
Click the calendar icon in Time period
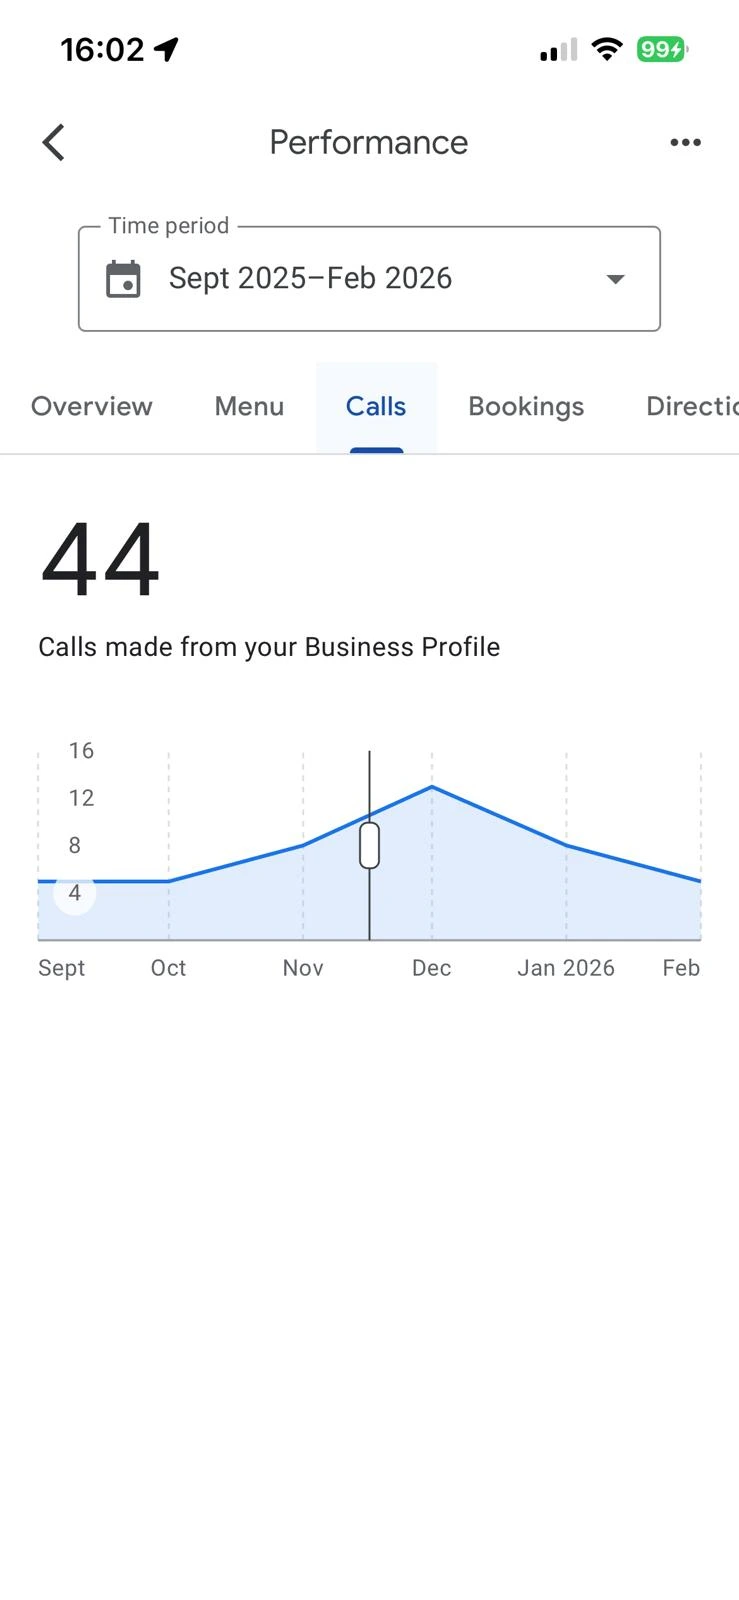tap(124, 279)
